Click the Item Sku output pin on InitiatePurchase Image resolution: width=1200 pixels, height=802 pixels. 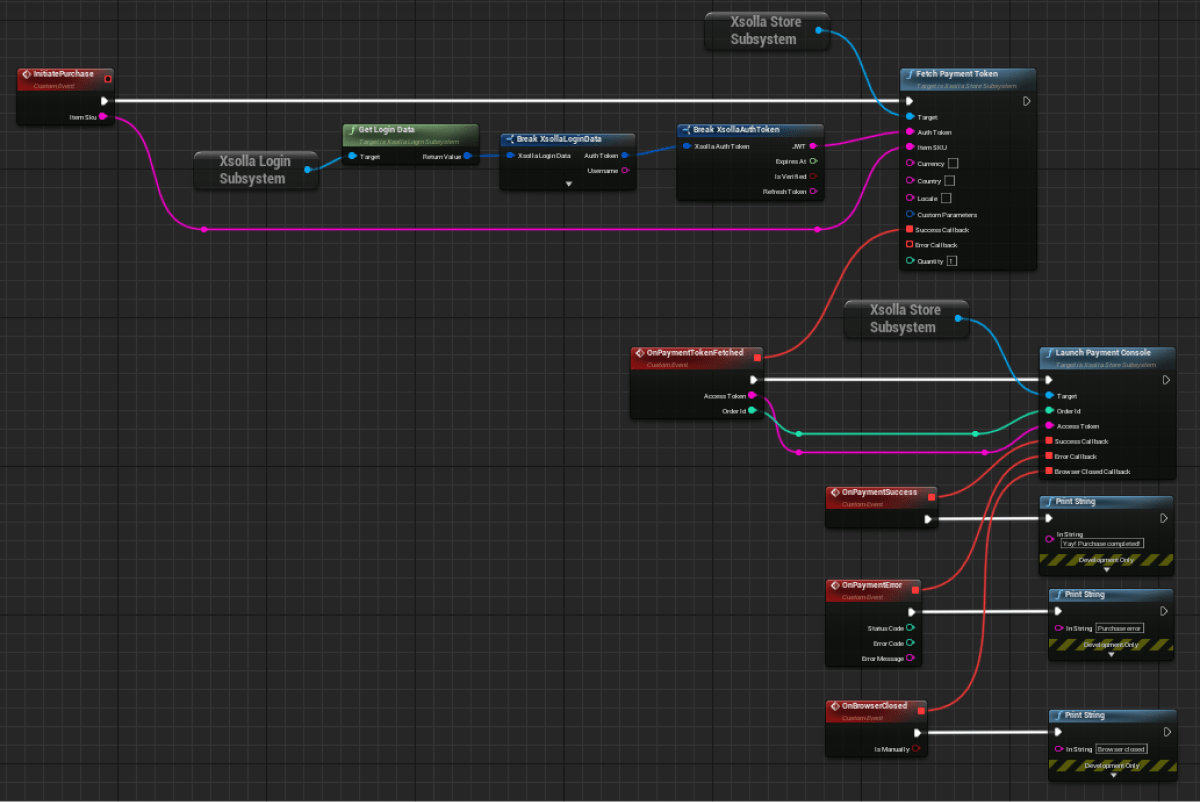[x=102, y=117]
